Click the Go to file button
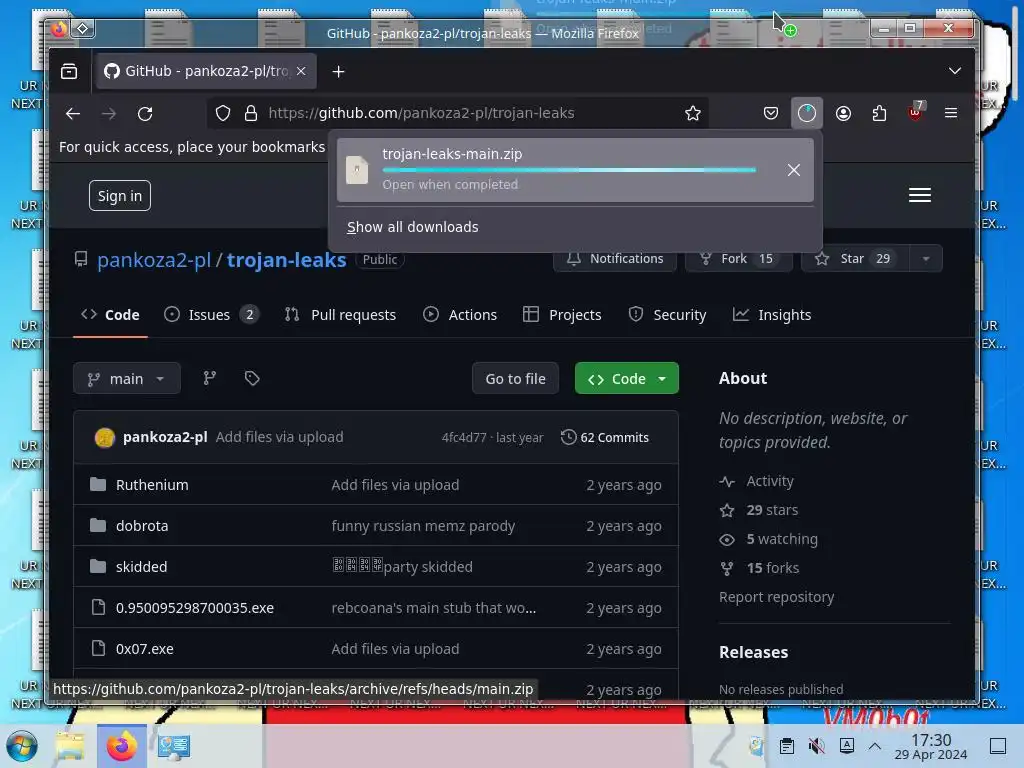The width and height of the screenshot is (1024, 768). (x=515, y=379)
